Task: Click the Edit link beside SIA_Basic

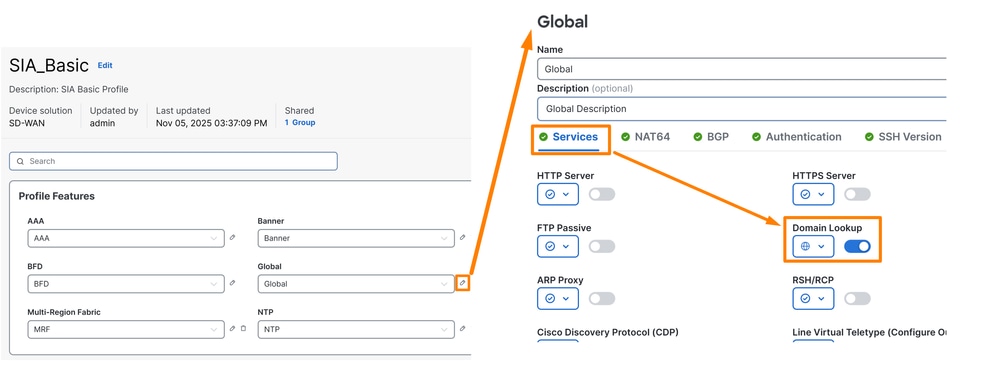Action: pyautogui.click(x=105, y=65)
